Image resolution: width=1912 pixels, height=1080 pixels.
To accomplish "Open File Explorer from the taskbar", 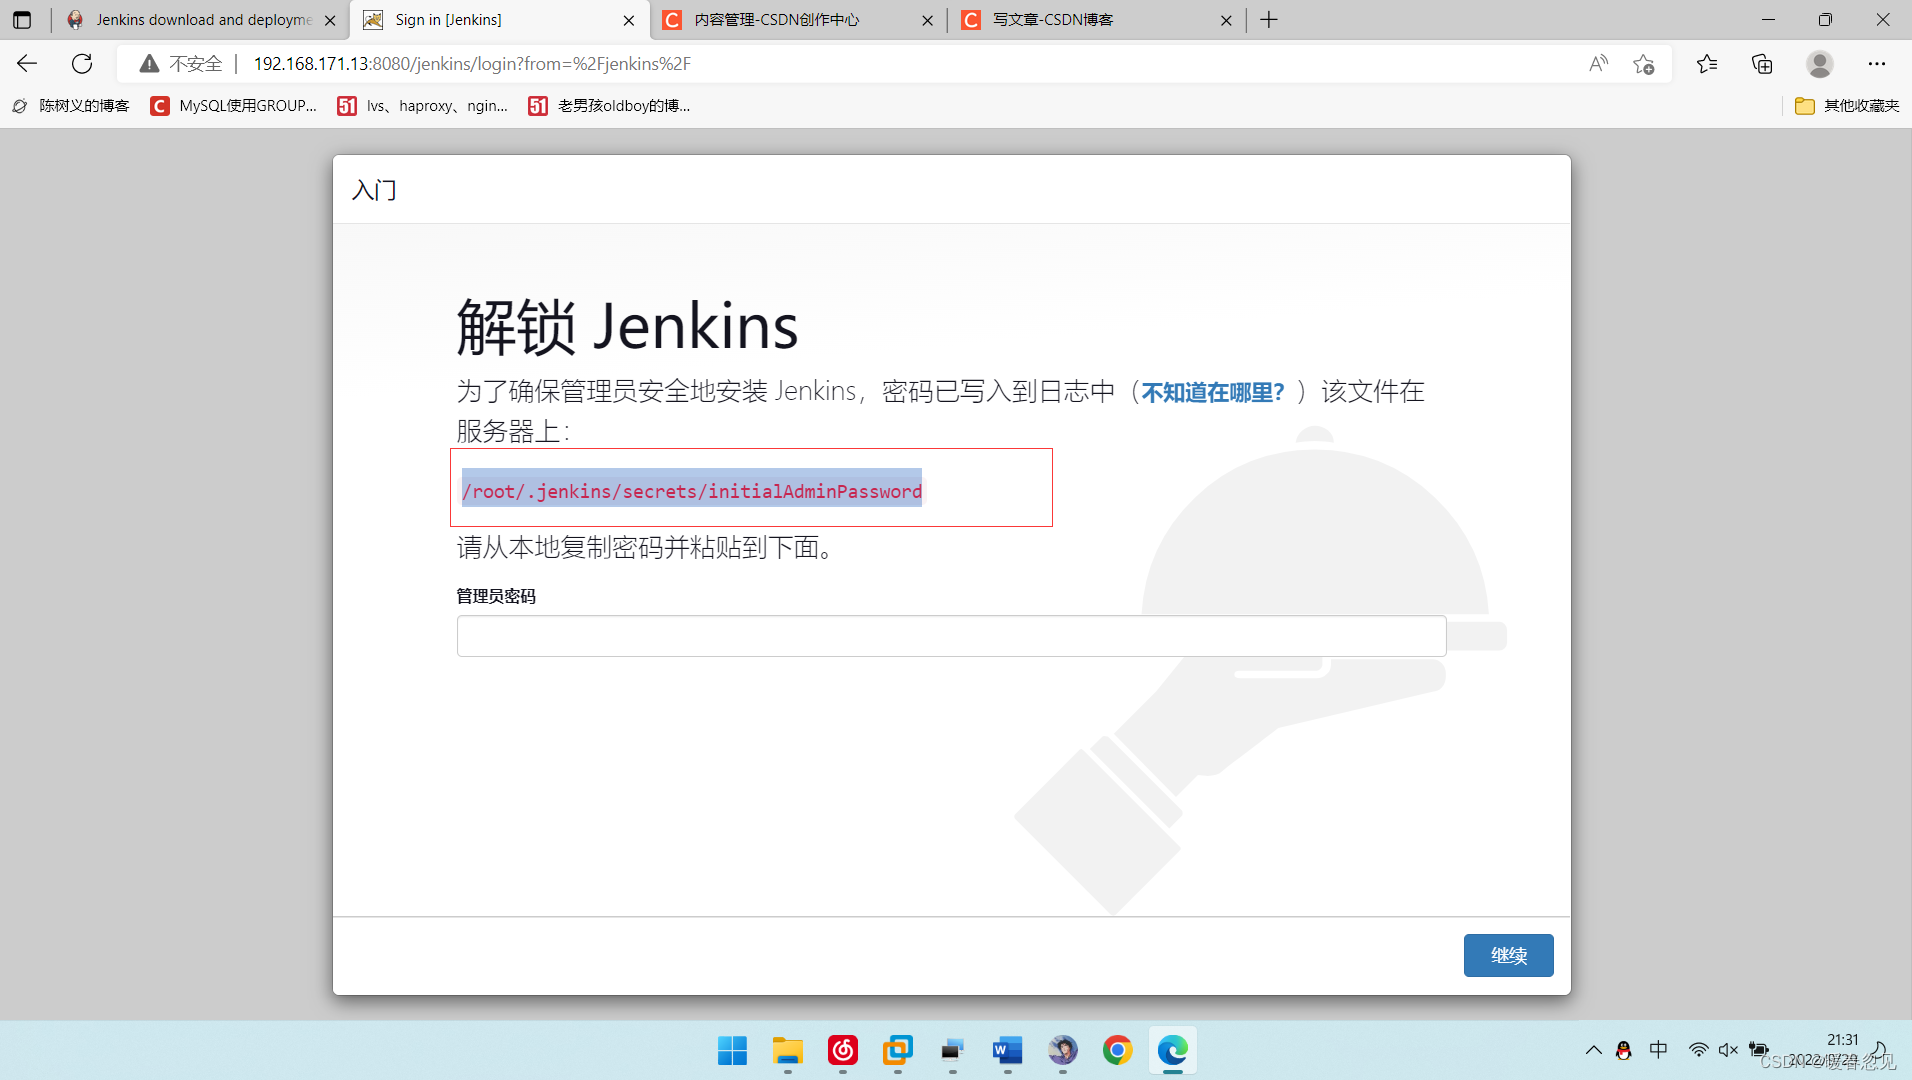I will [787, 1050].
